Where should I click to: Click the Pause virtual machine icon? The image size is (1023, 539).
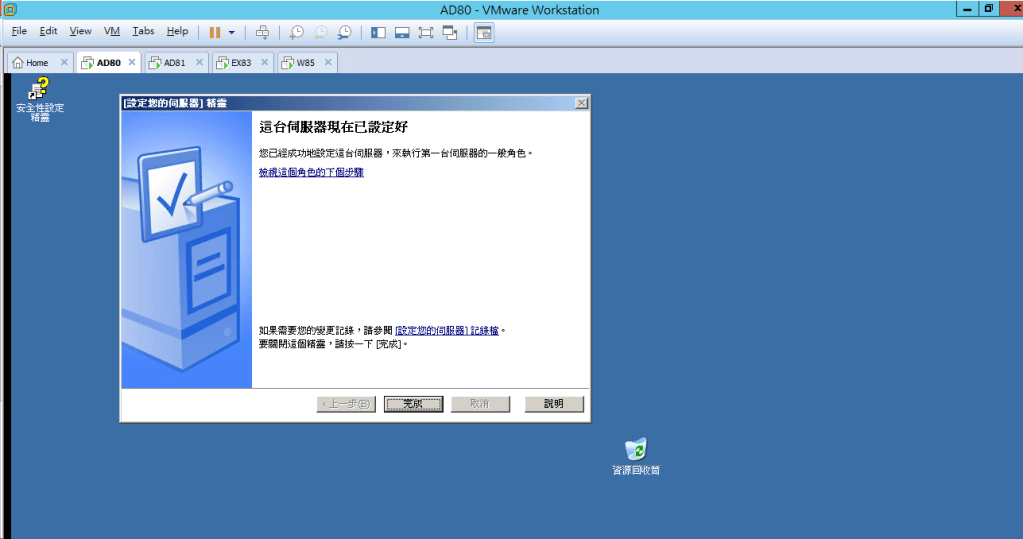(x=215, y=32)
